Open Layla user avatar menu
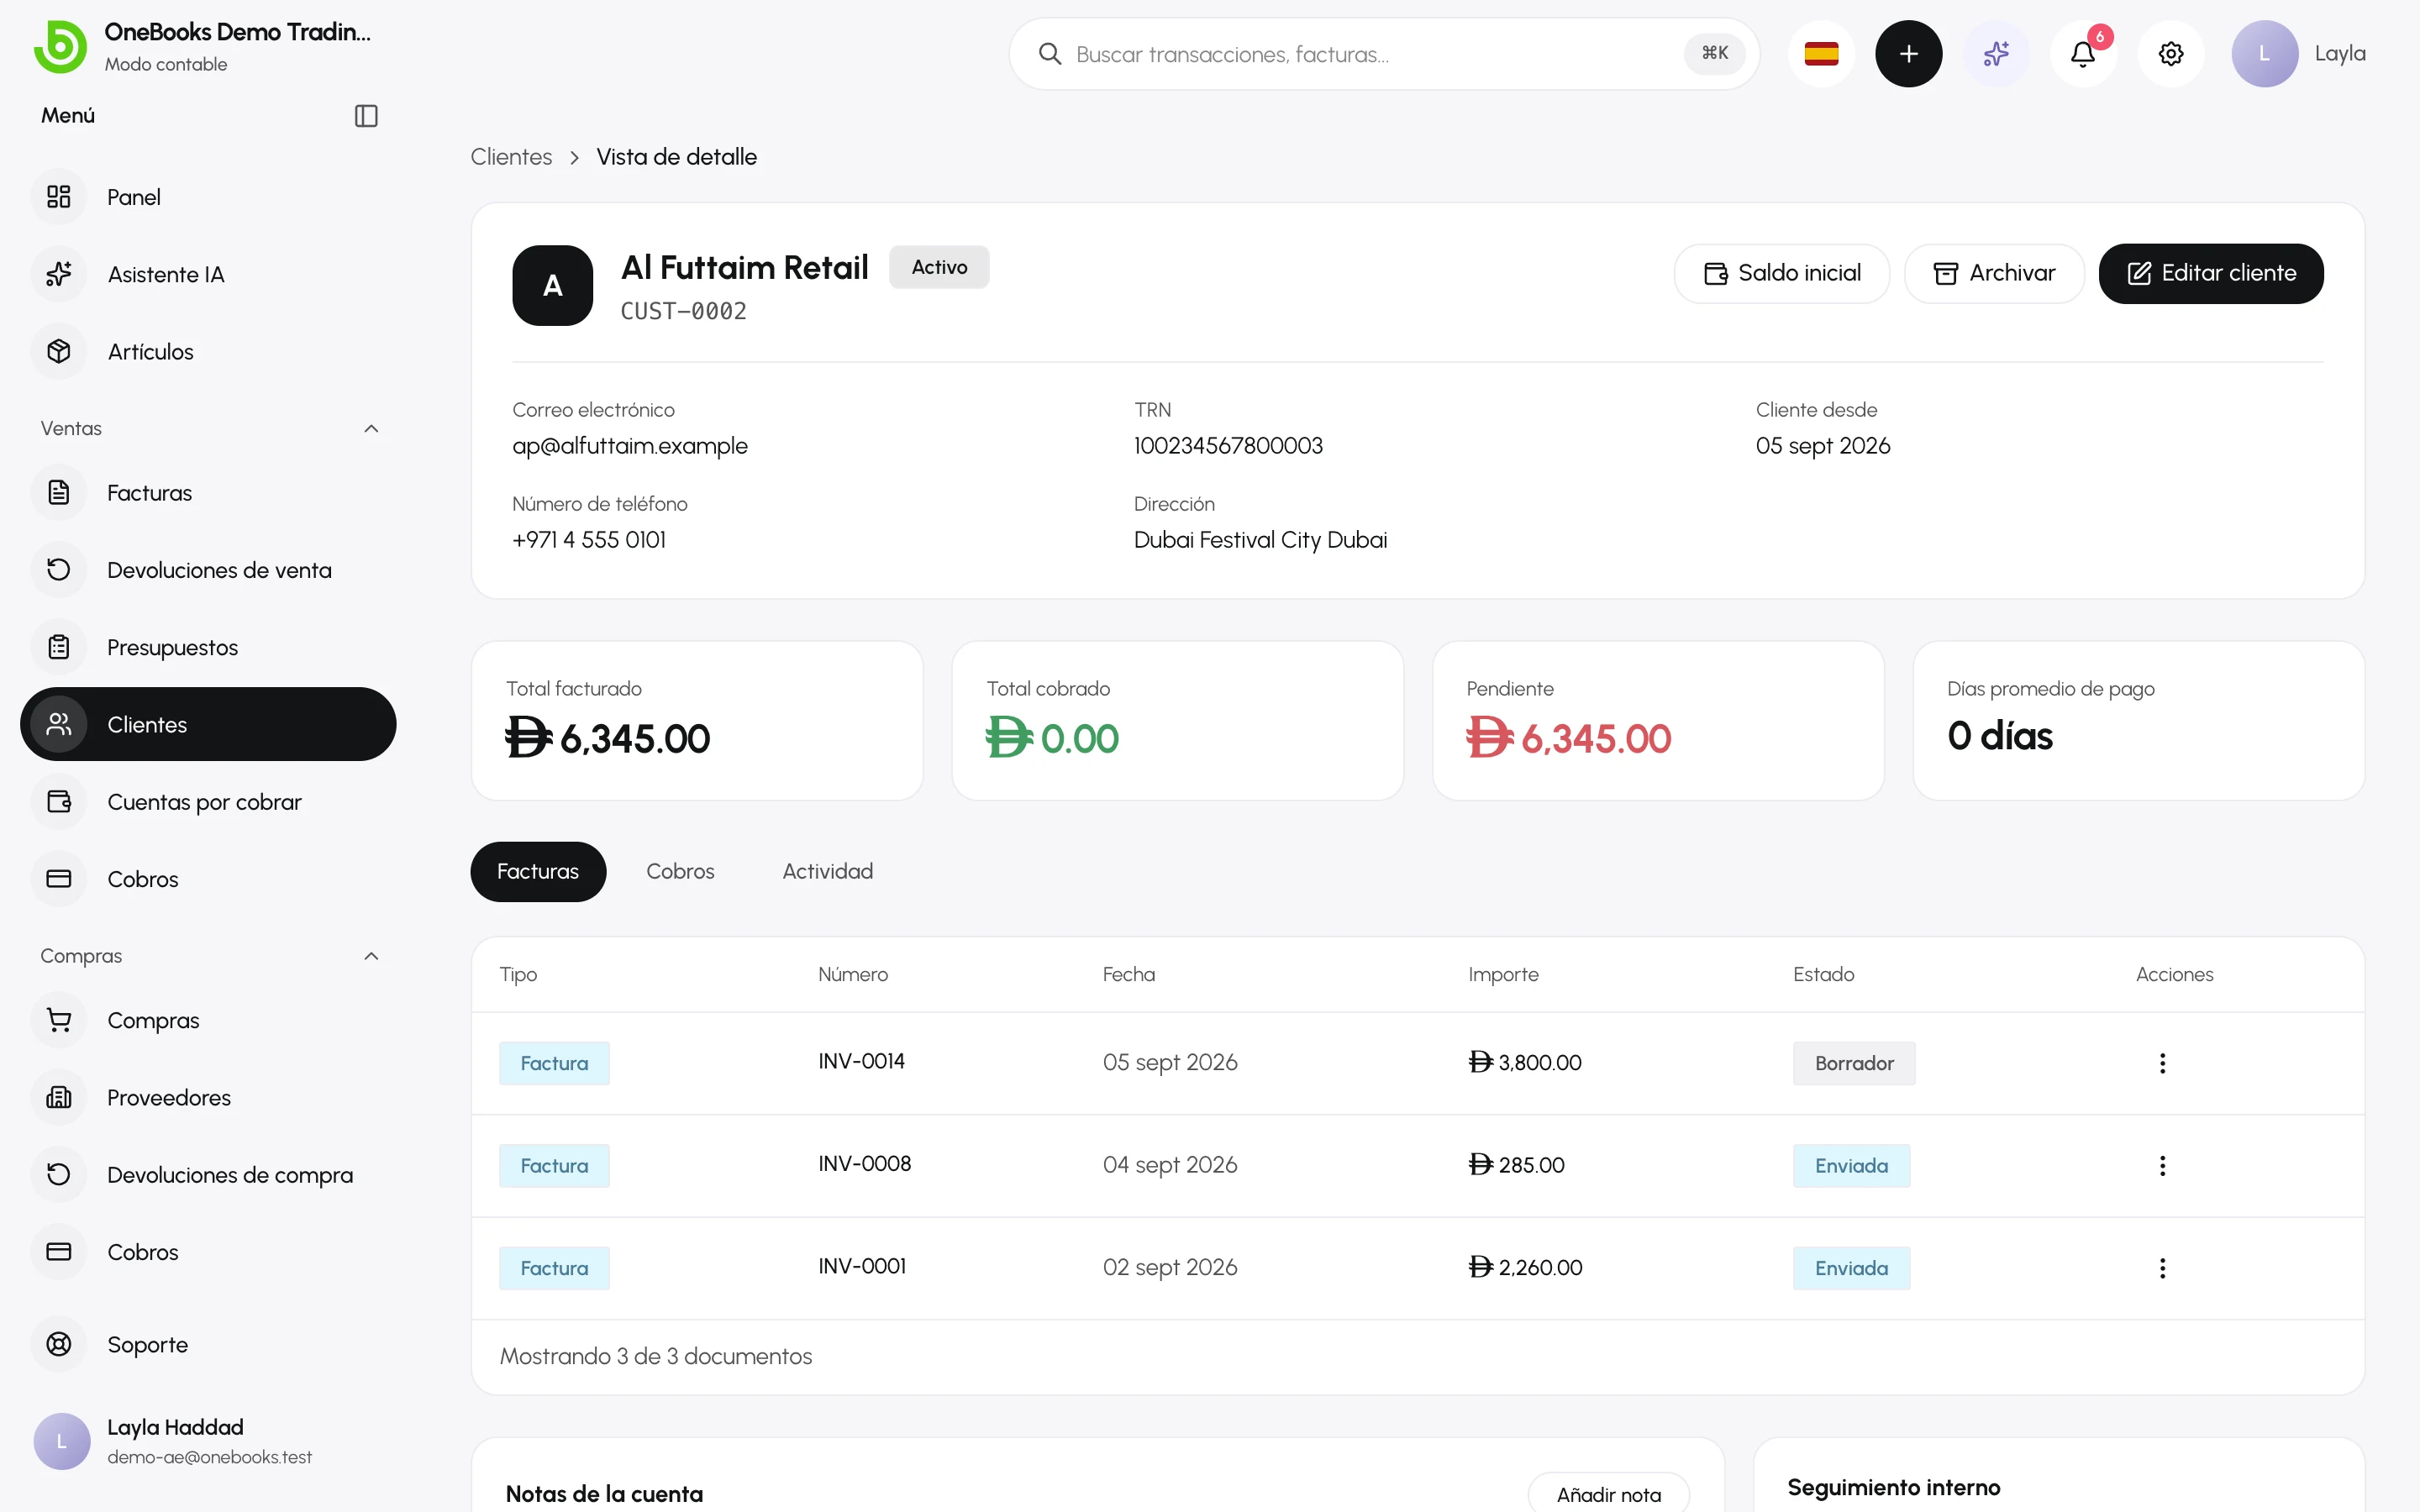 2264,54
